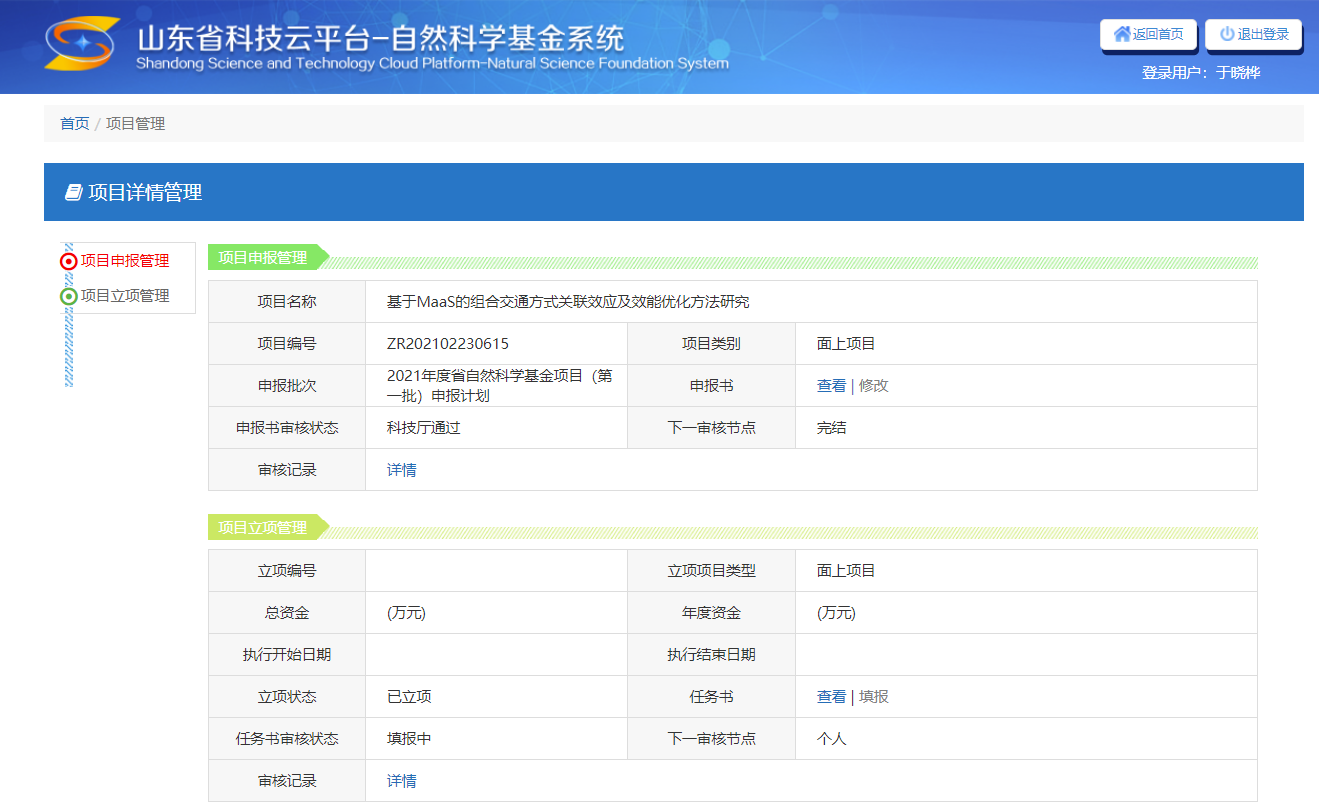Click logged-in user 于晓桦 text
This screenshot has height=812, width=1319.
point(1238,73)
